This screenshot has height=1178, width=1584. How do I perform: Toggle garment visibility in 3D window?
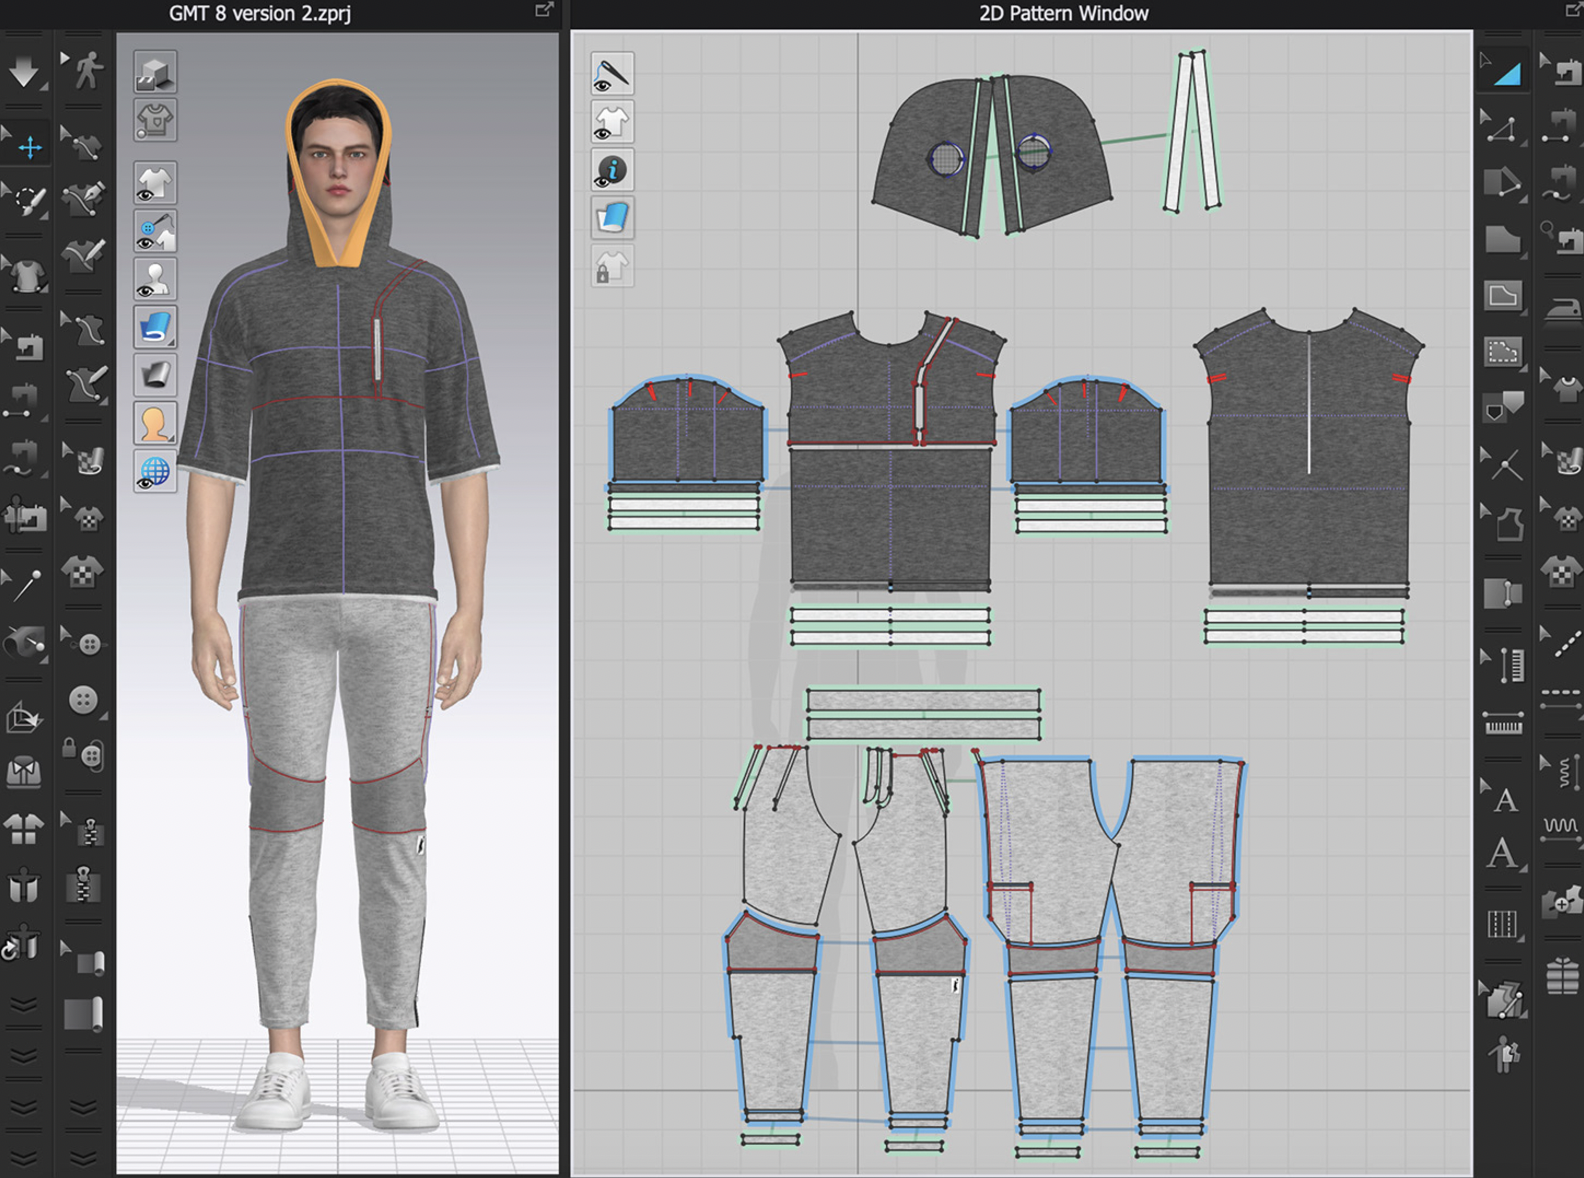pyautogui.click(x=155, y=184)
